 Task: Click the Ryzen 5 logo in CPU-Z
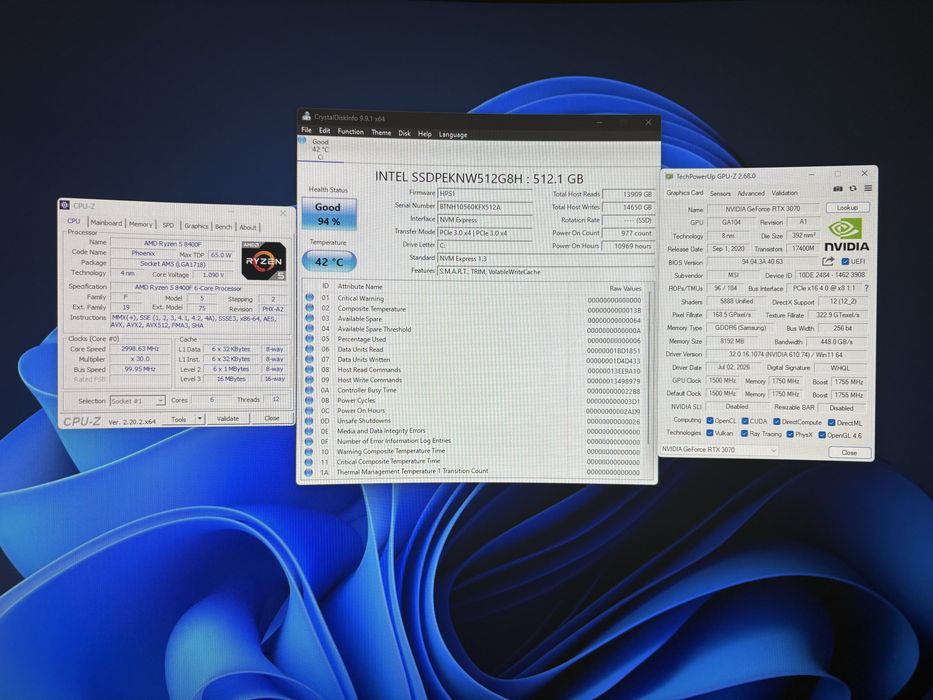pos(264,261)
